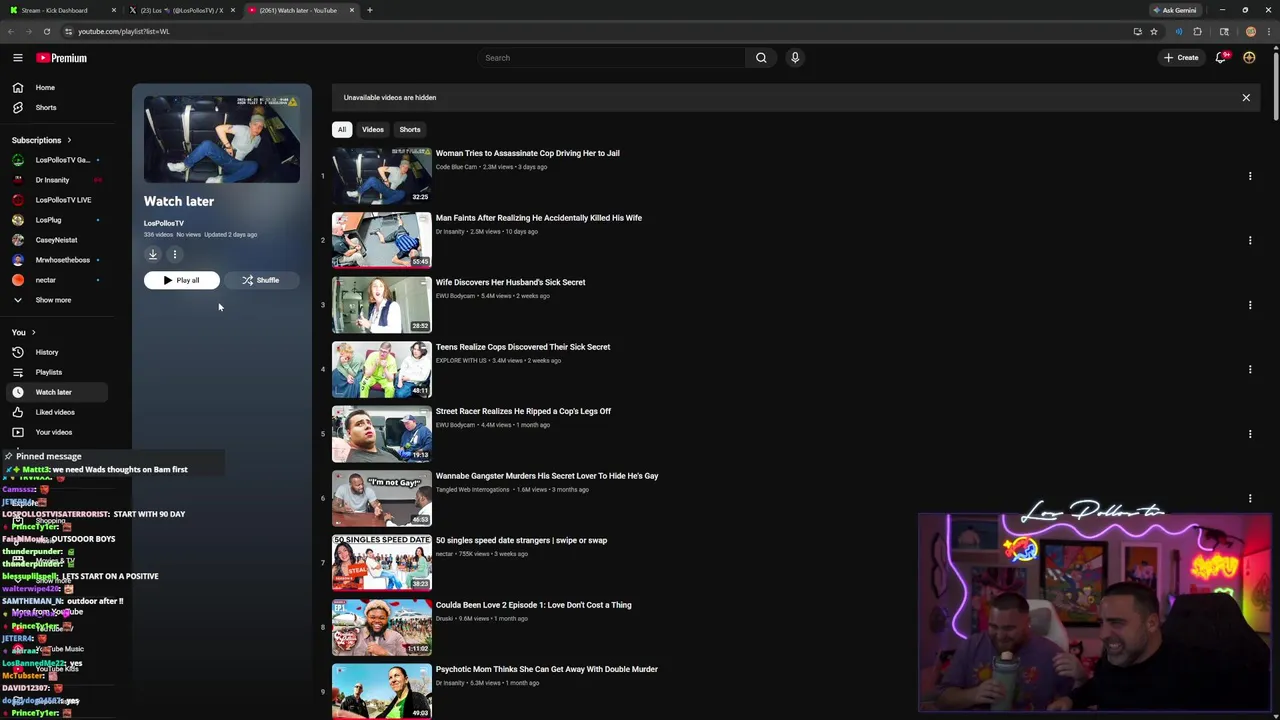Expand the You section chevron

point(33,332)
